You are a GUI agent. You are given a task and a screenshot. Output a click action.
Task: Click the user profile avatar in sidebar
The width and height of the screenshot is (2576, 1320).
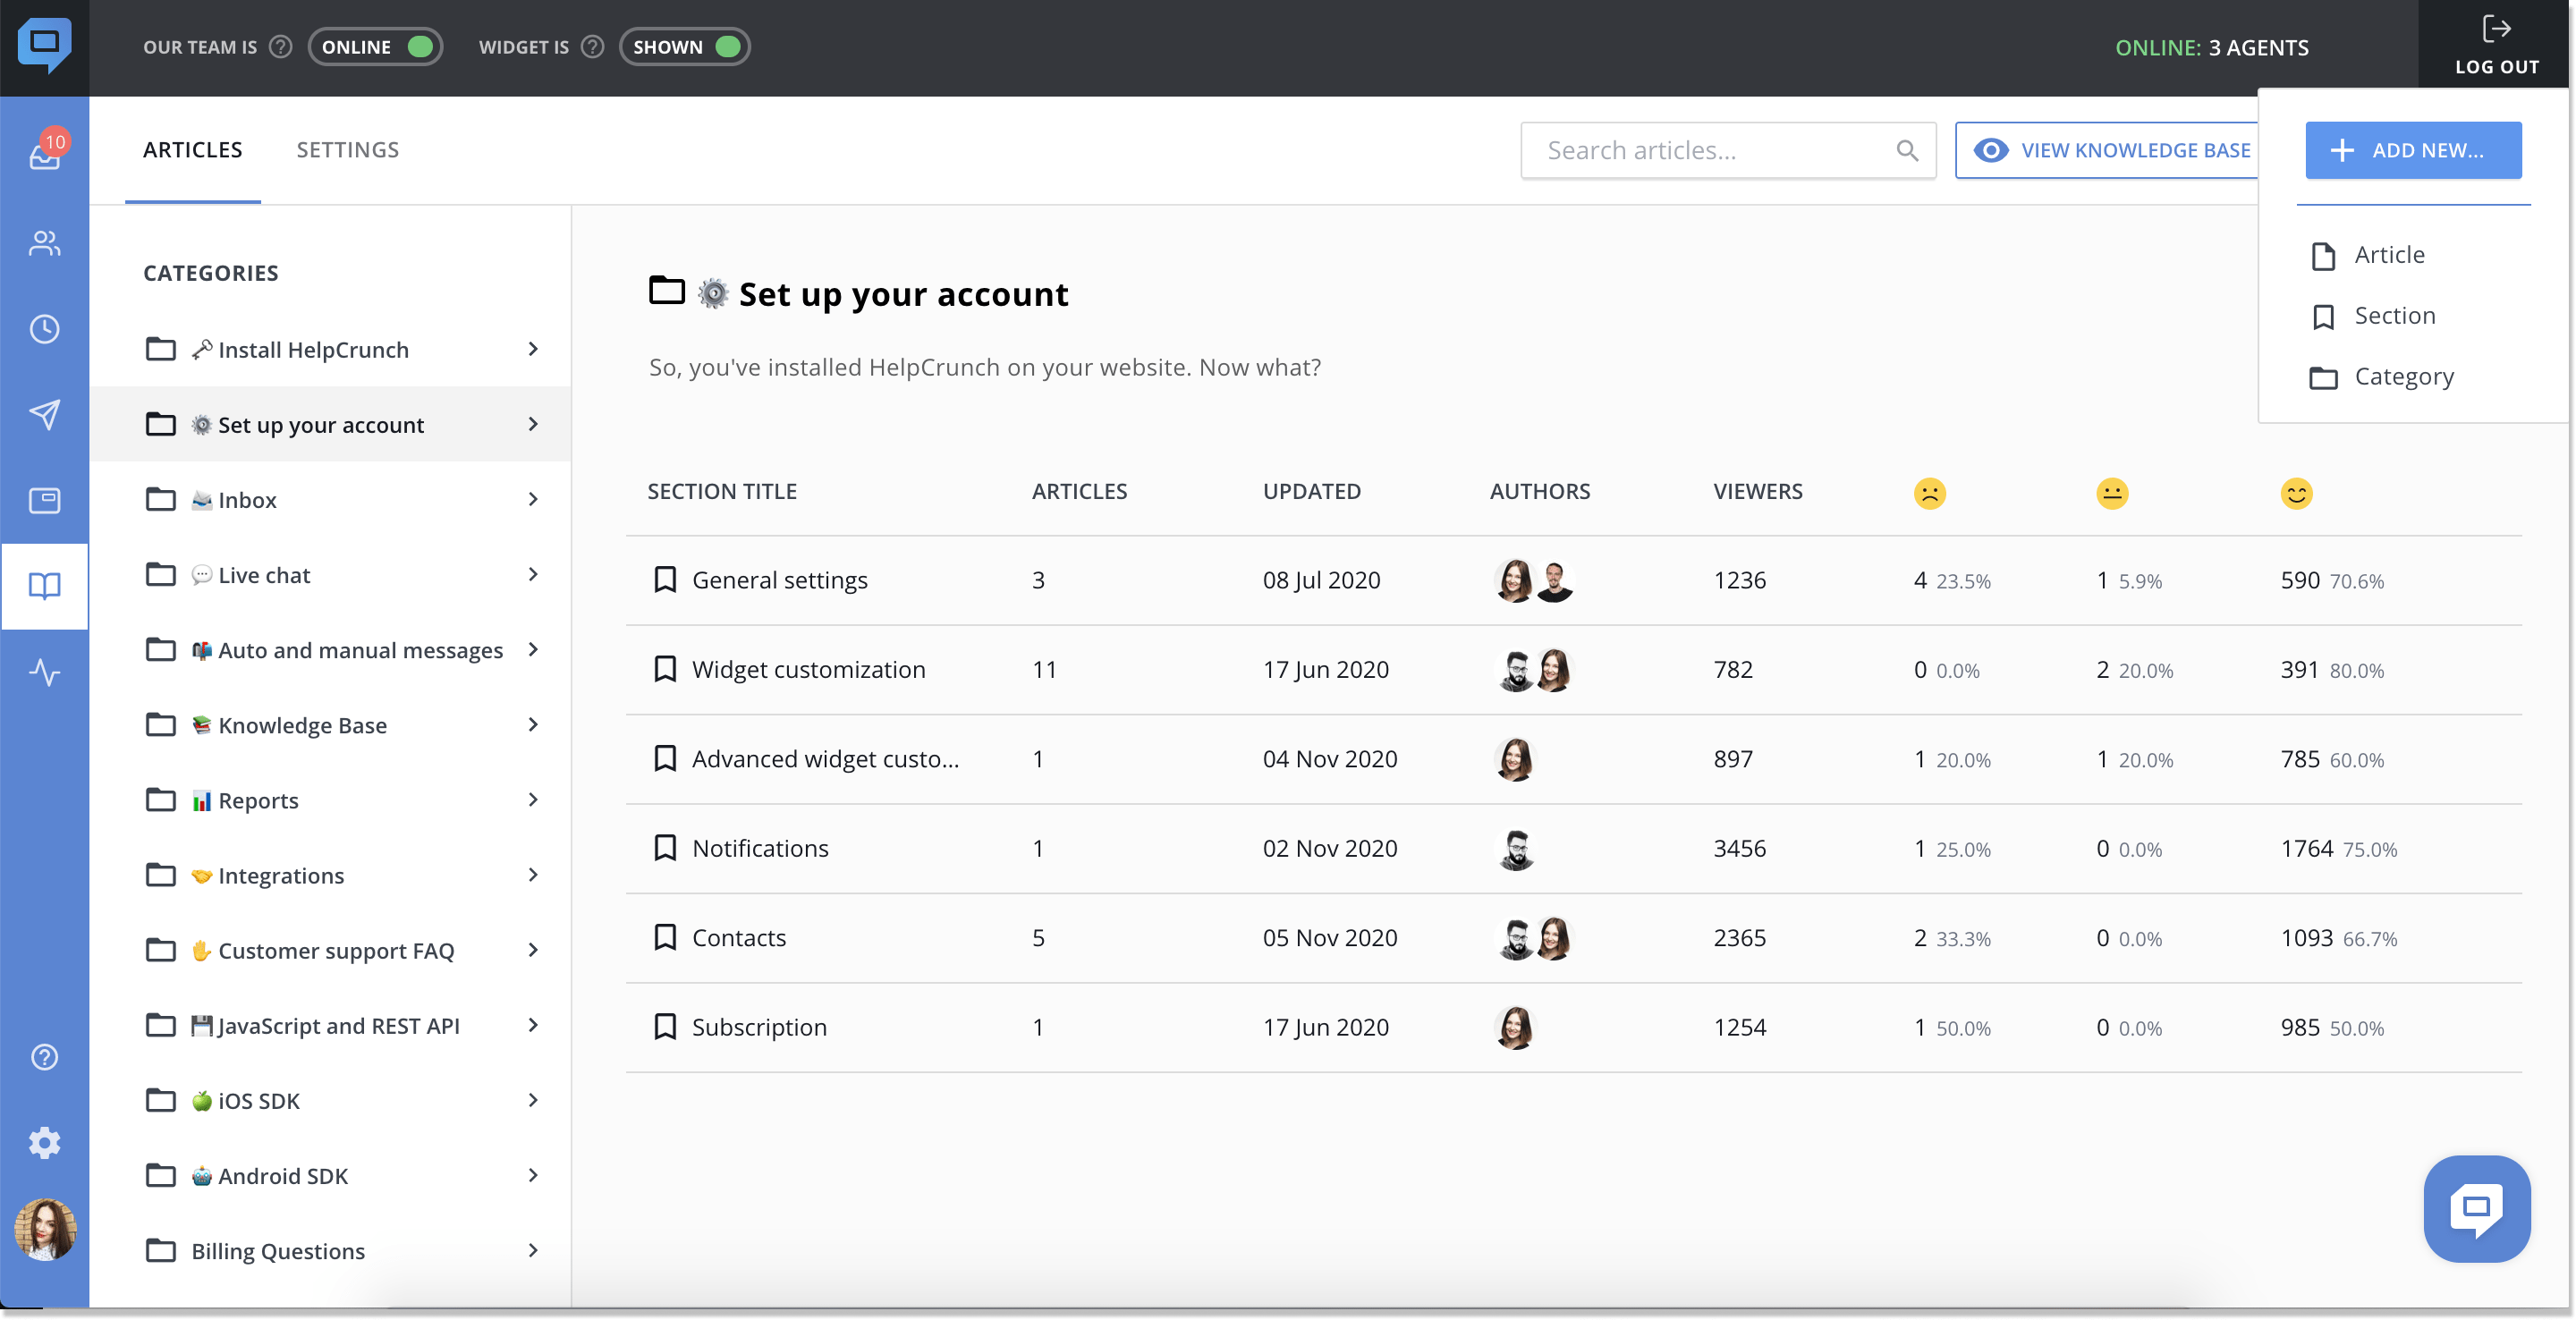point(44,1229)
